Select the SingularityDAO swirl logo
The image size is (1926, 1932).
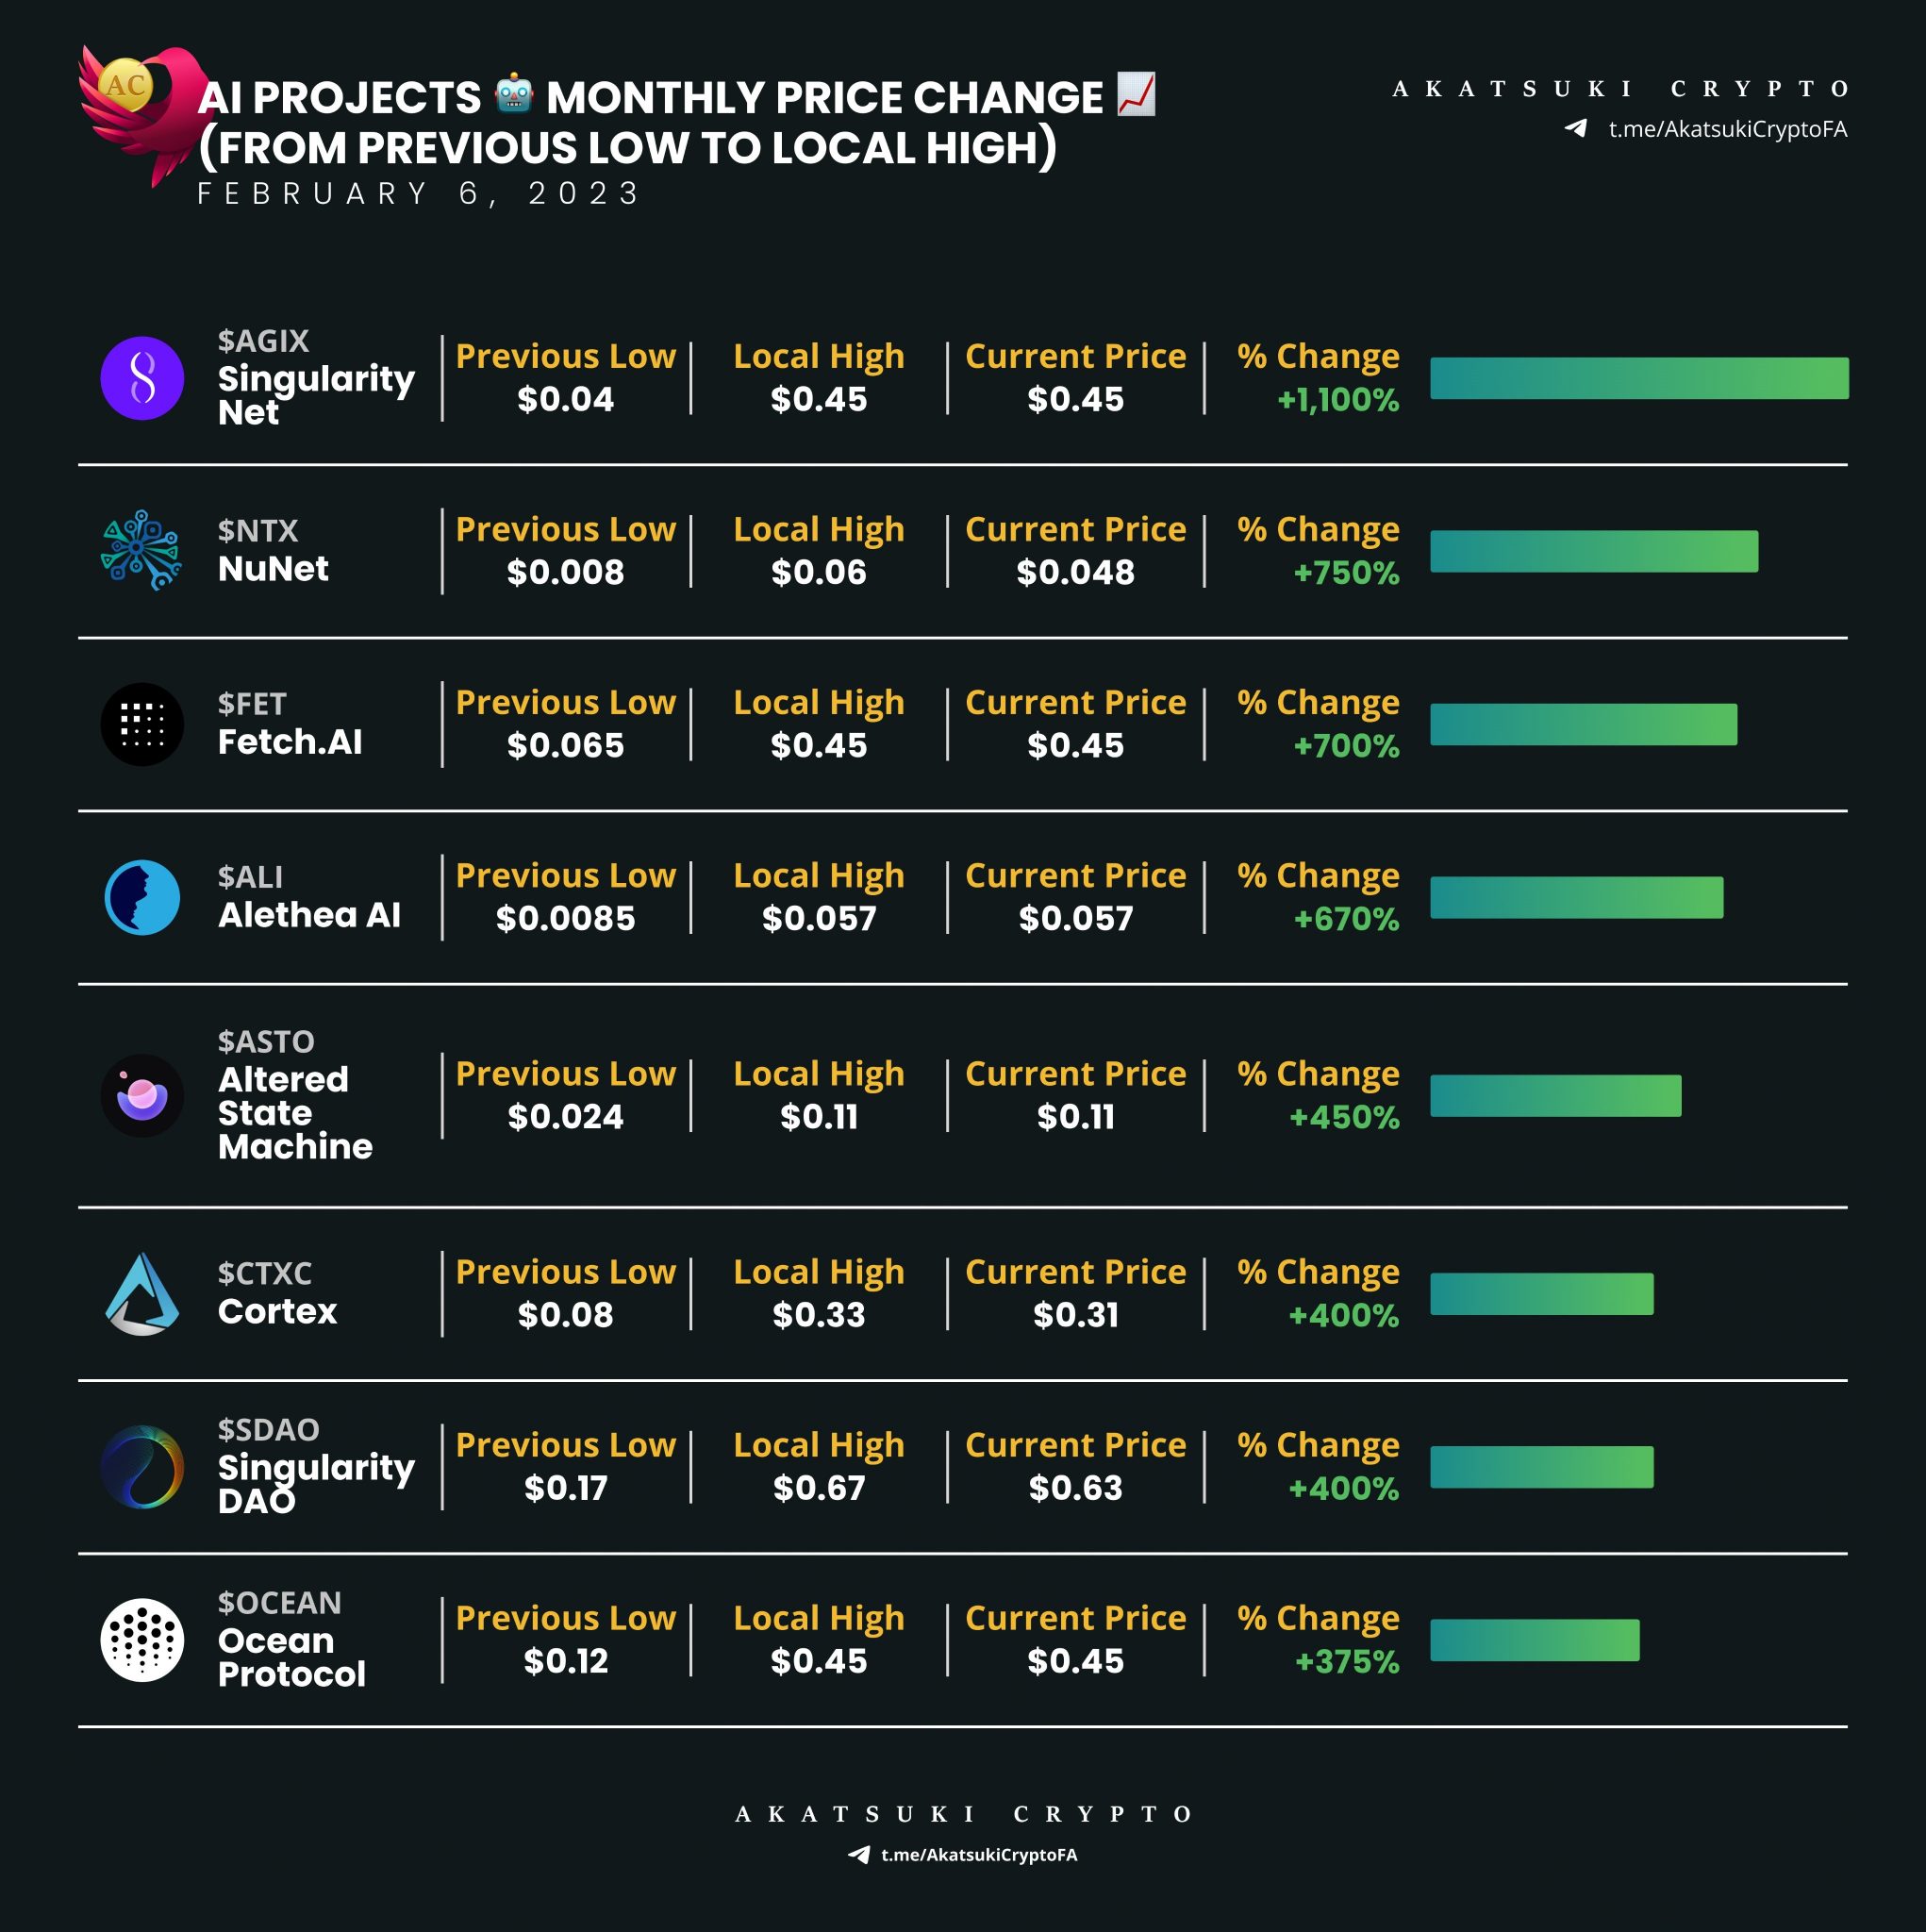click(x=142, y=1466)
